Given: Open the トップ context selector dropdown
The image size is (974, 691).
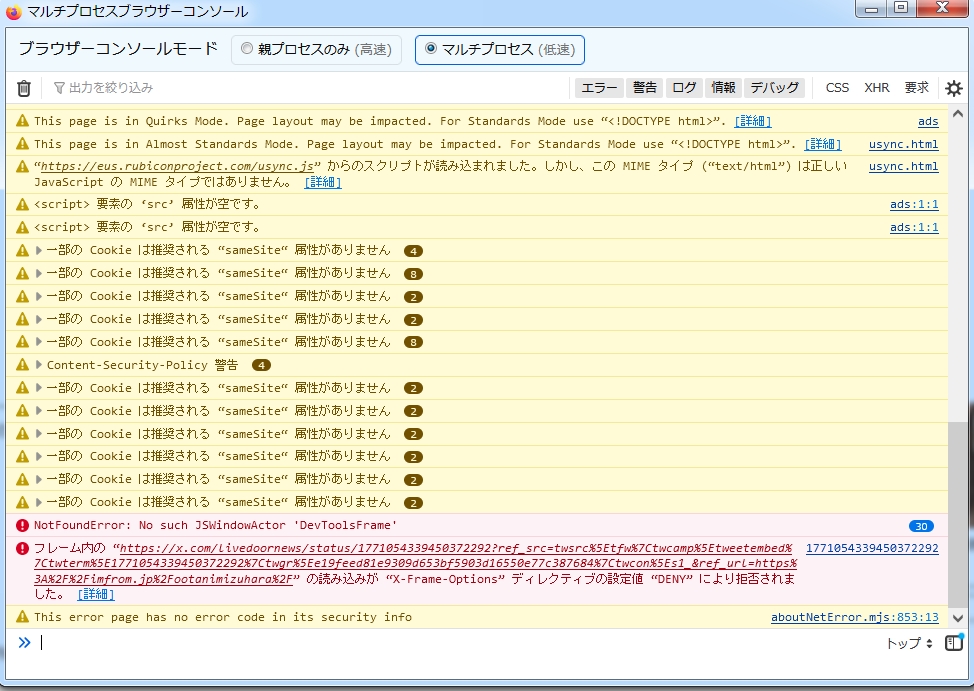Looking at the screenshot, I should (909, 643).
